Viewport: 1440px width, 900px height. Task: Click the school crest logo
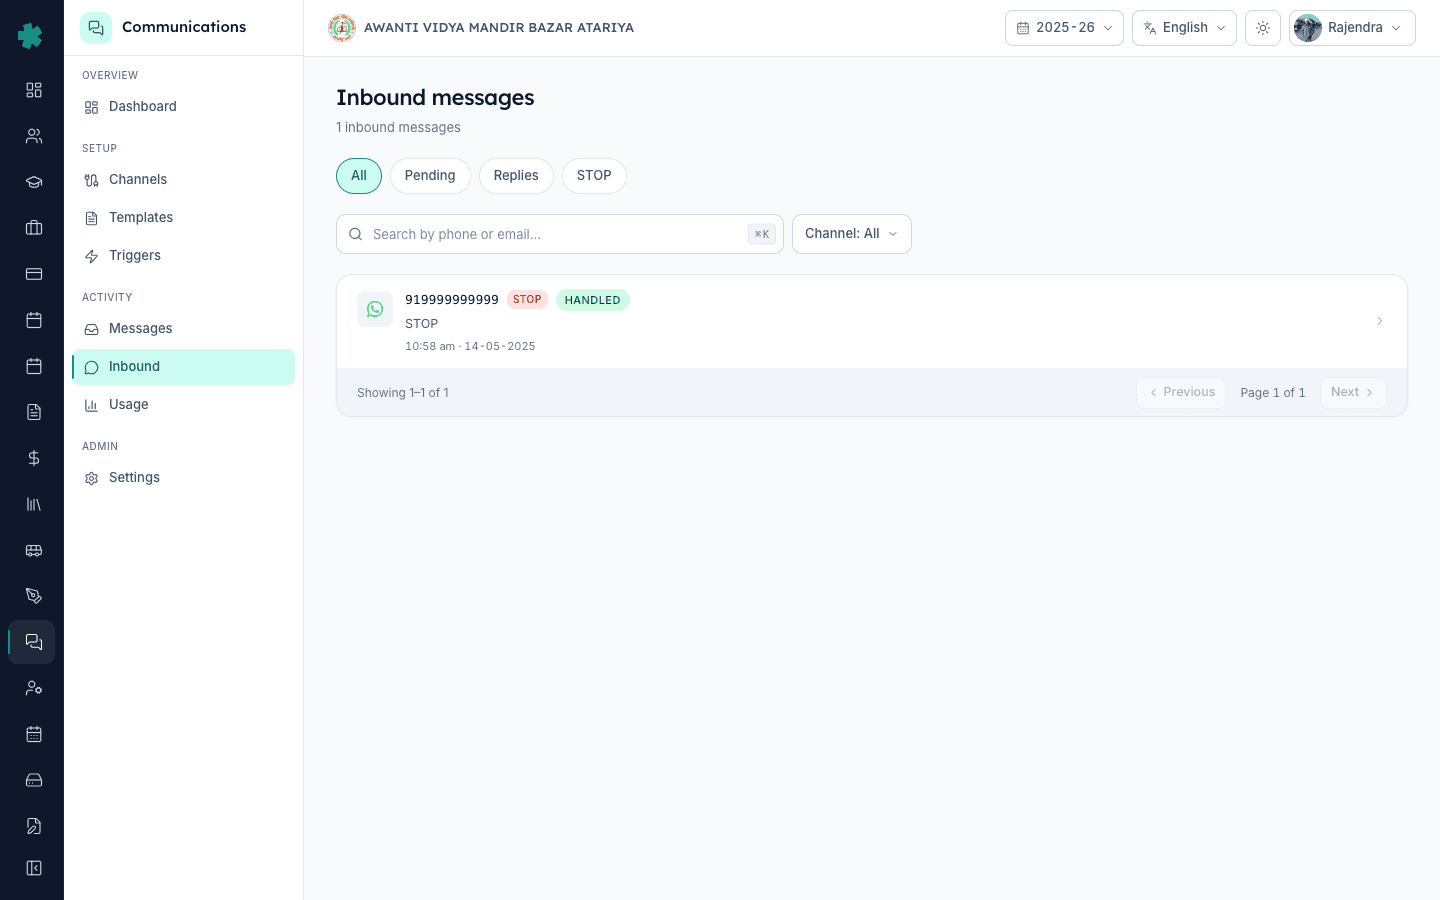coord(342,28)
